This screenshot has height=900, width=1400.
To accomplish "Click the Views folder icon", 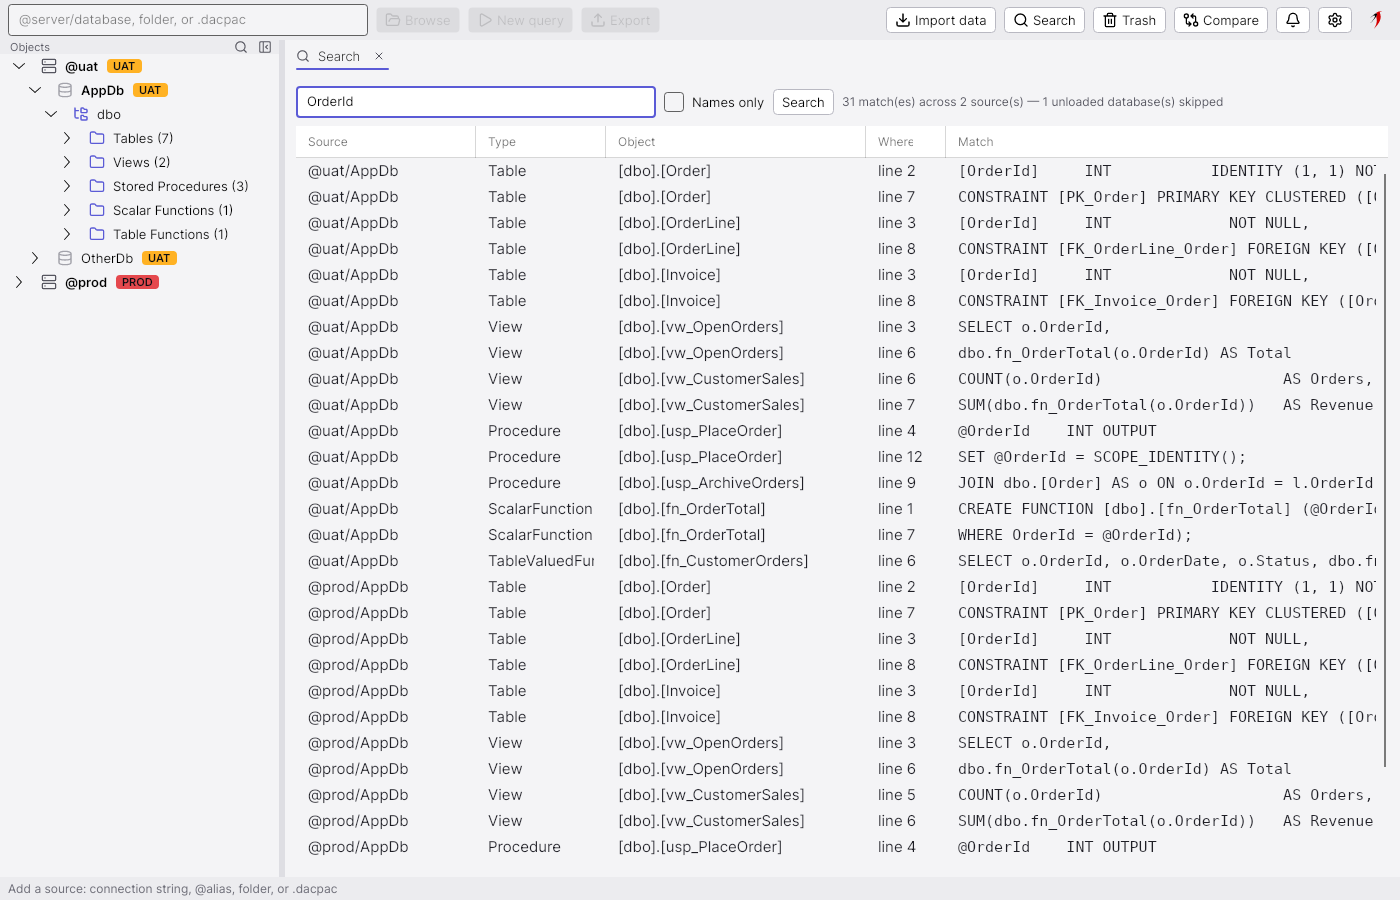I will 97,162.
